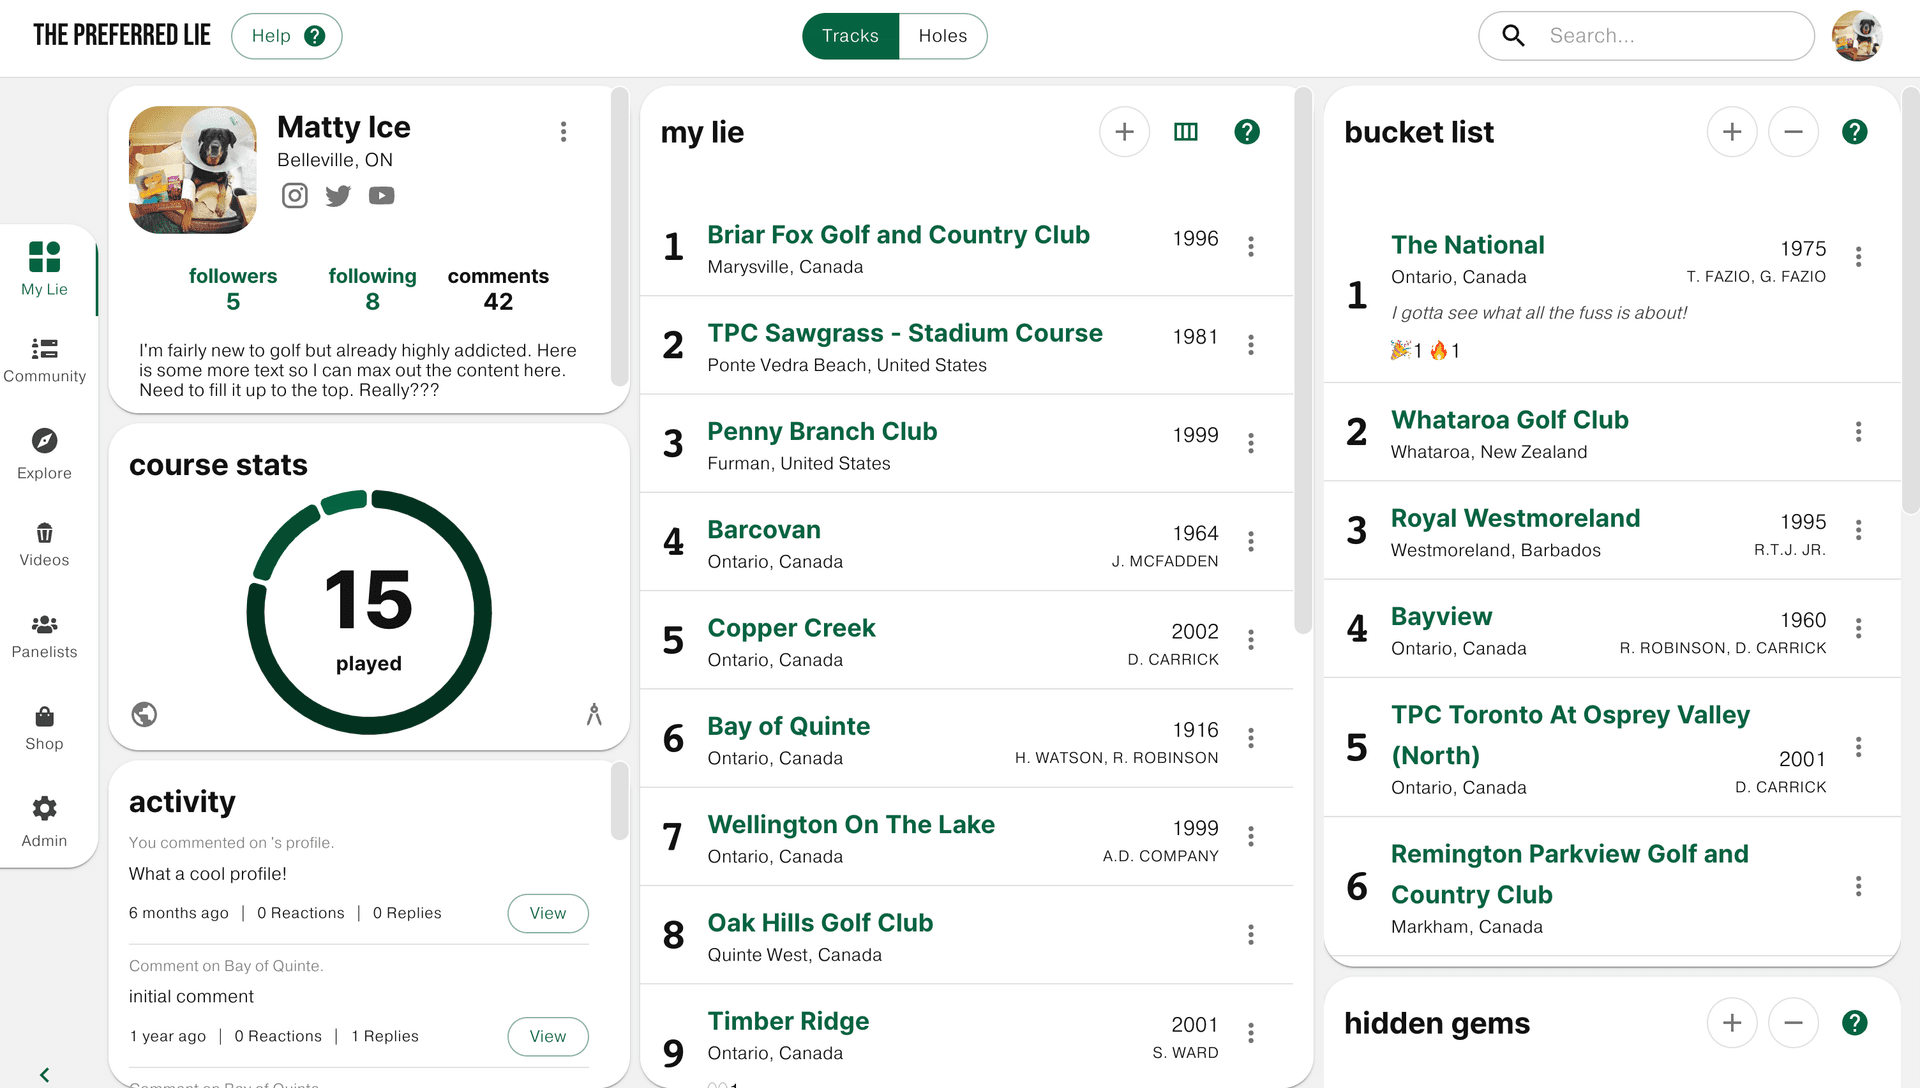Select the Tracks view toggle
Screen dimensions: 1920x1088
tap(850, 36)
